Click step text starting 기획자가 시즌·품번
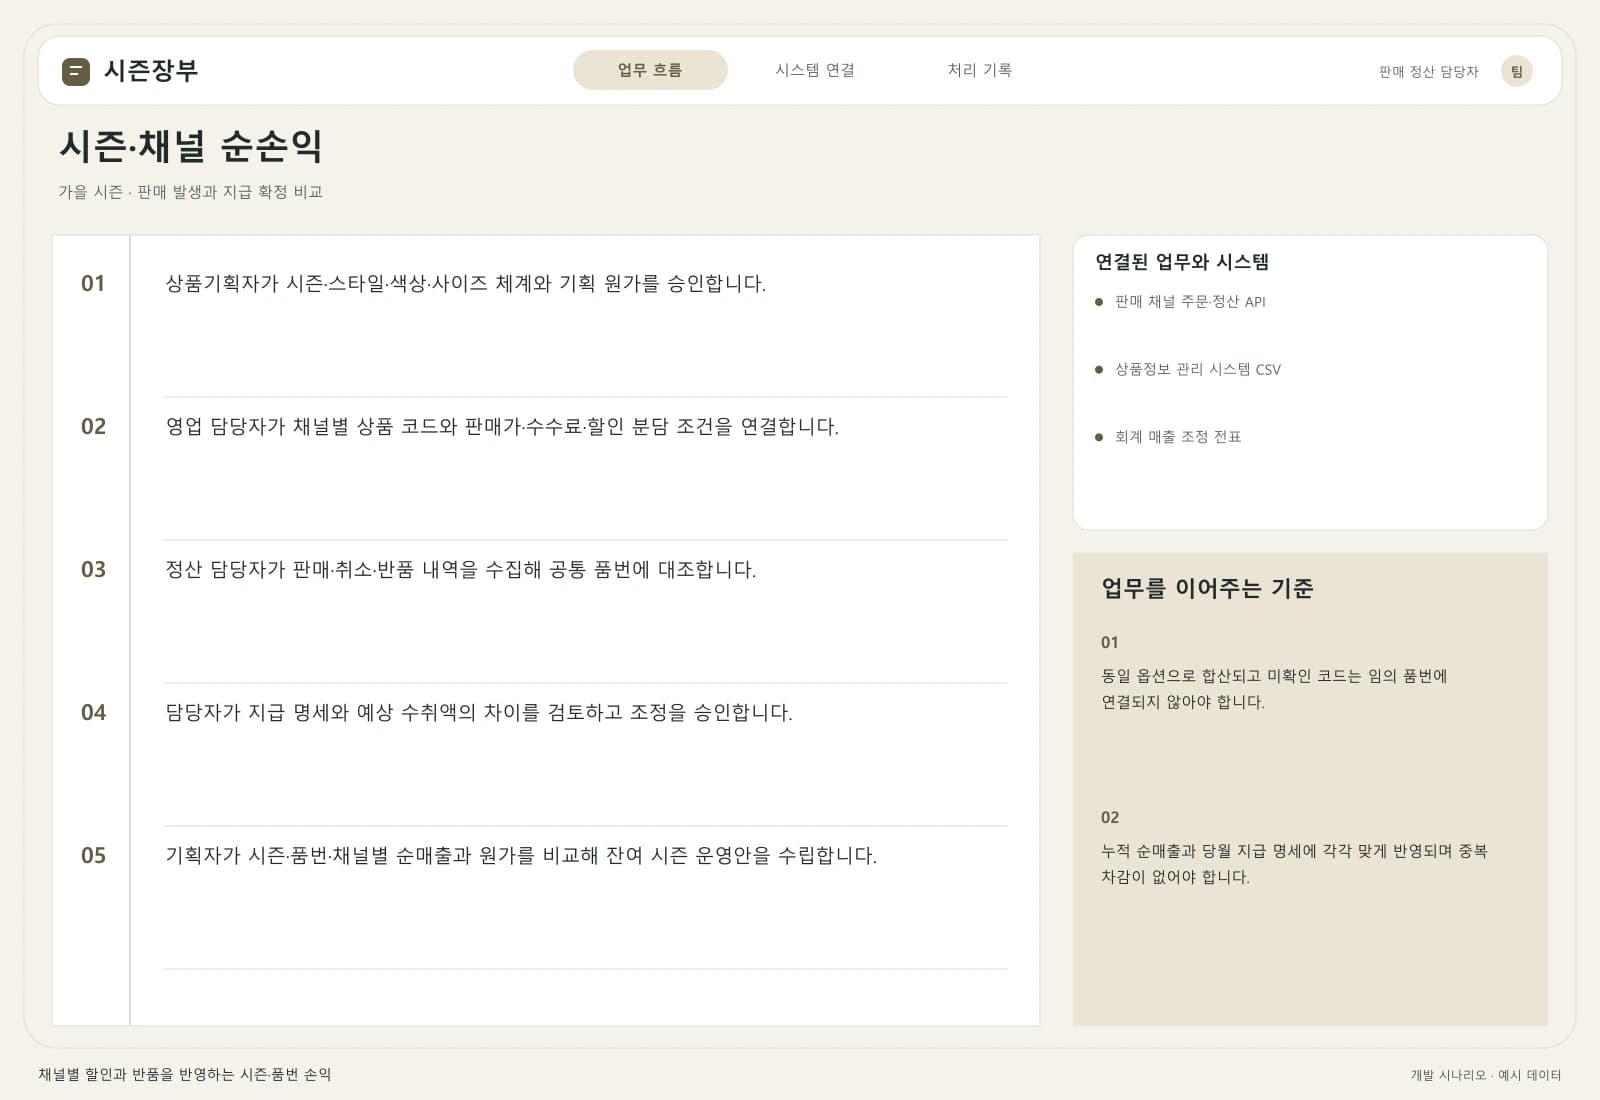Image resolution: width=1600 pixels, height=1100 pixels. (x=521, y=856)
